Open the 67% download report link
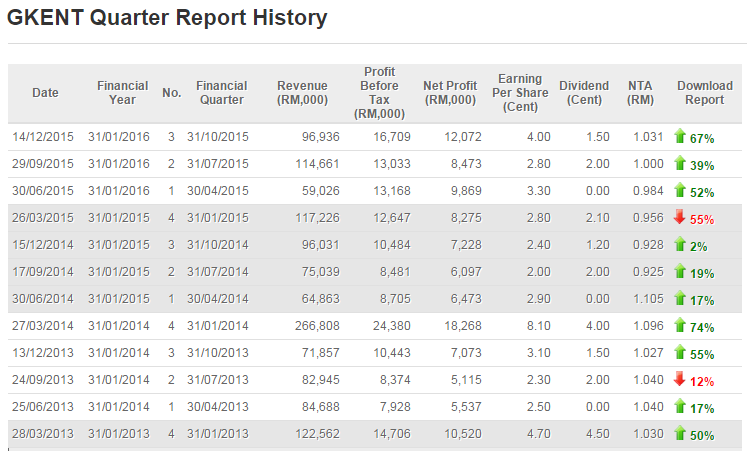This screenshot has height=451, width=747. (x=702, y=139)
